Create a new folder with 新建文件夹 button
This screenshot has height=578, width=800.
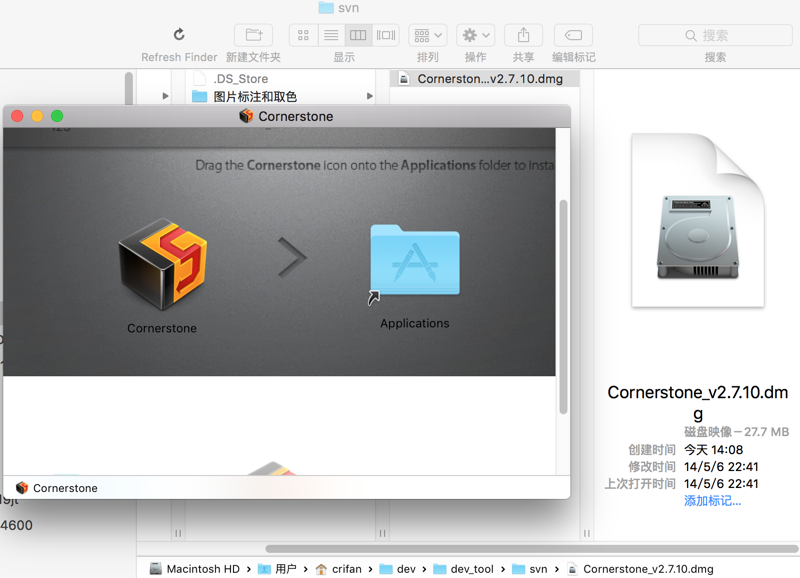click(x=254, y=35)
